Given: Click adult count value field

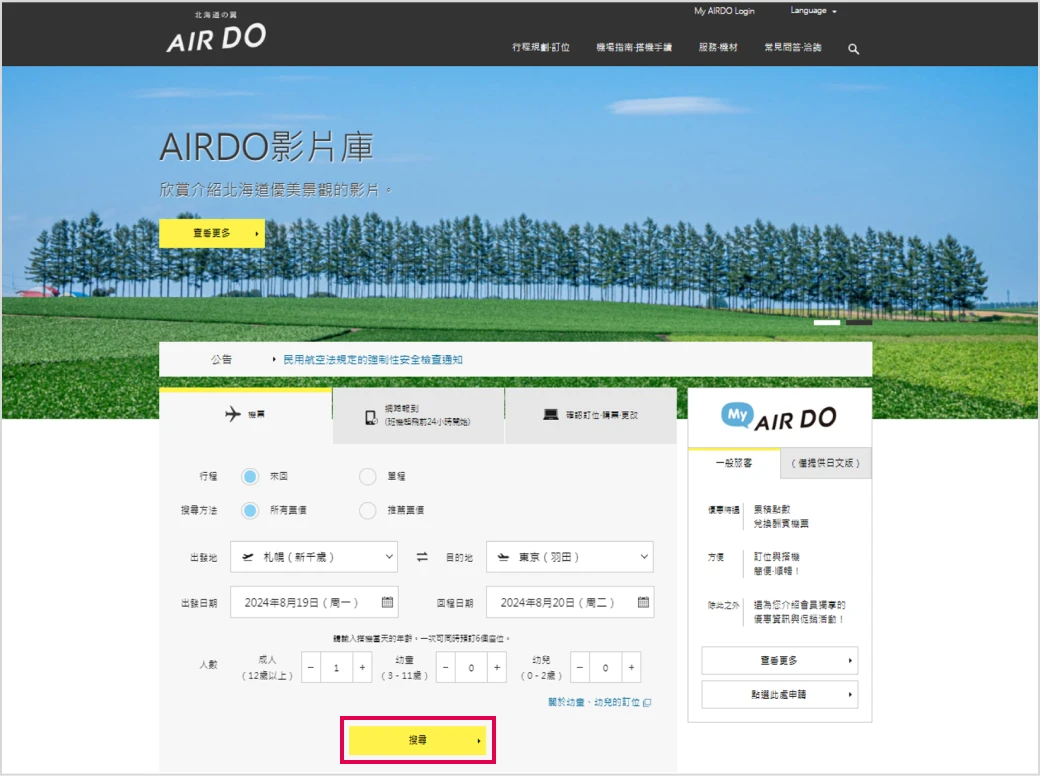Looking at the screenshot, I should click(x=336, y=667).
